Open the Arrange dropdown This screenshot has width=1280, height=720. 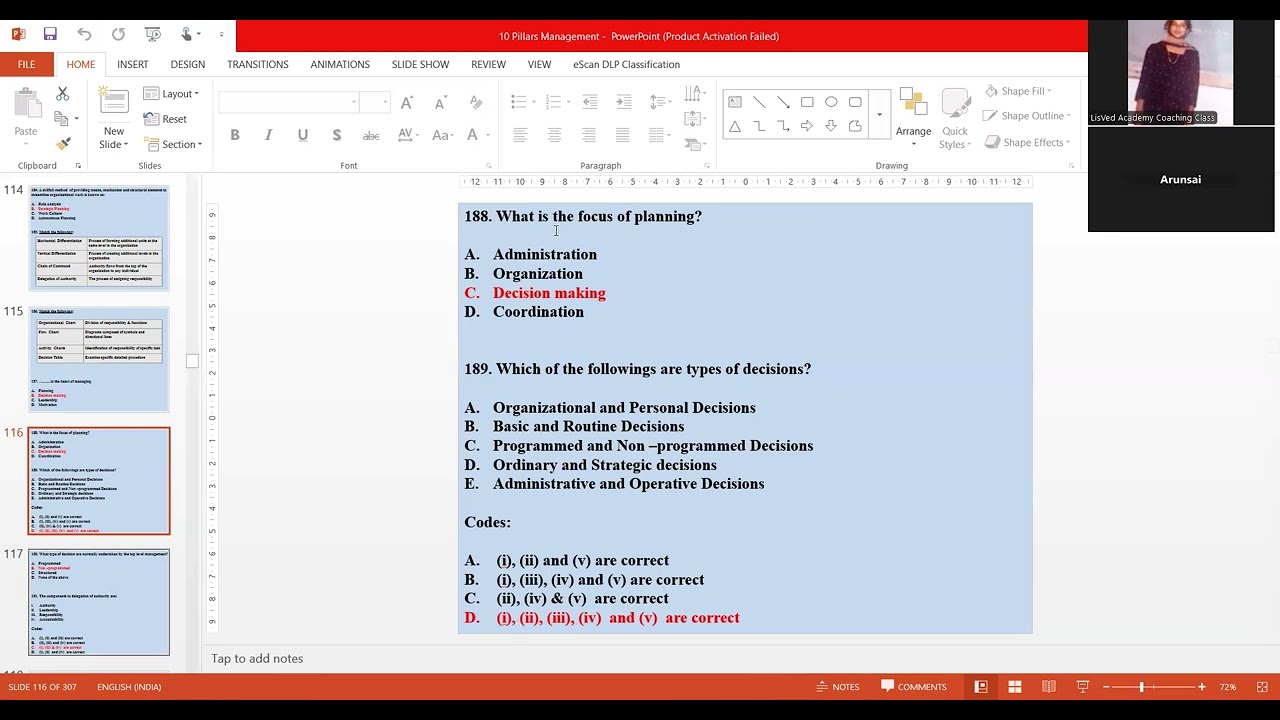[x=913, y=120]
